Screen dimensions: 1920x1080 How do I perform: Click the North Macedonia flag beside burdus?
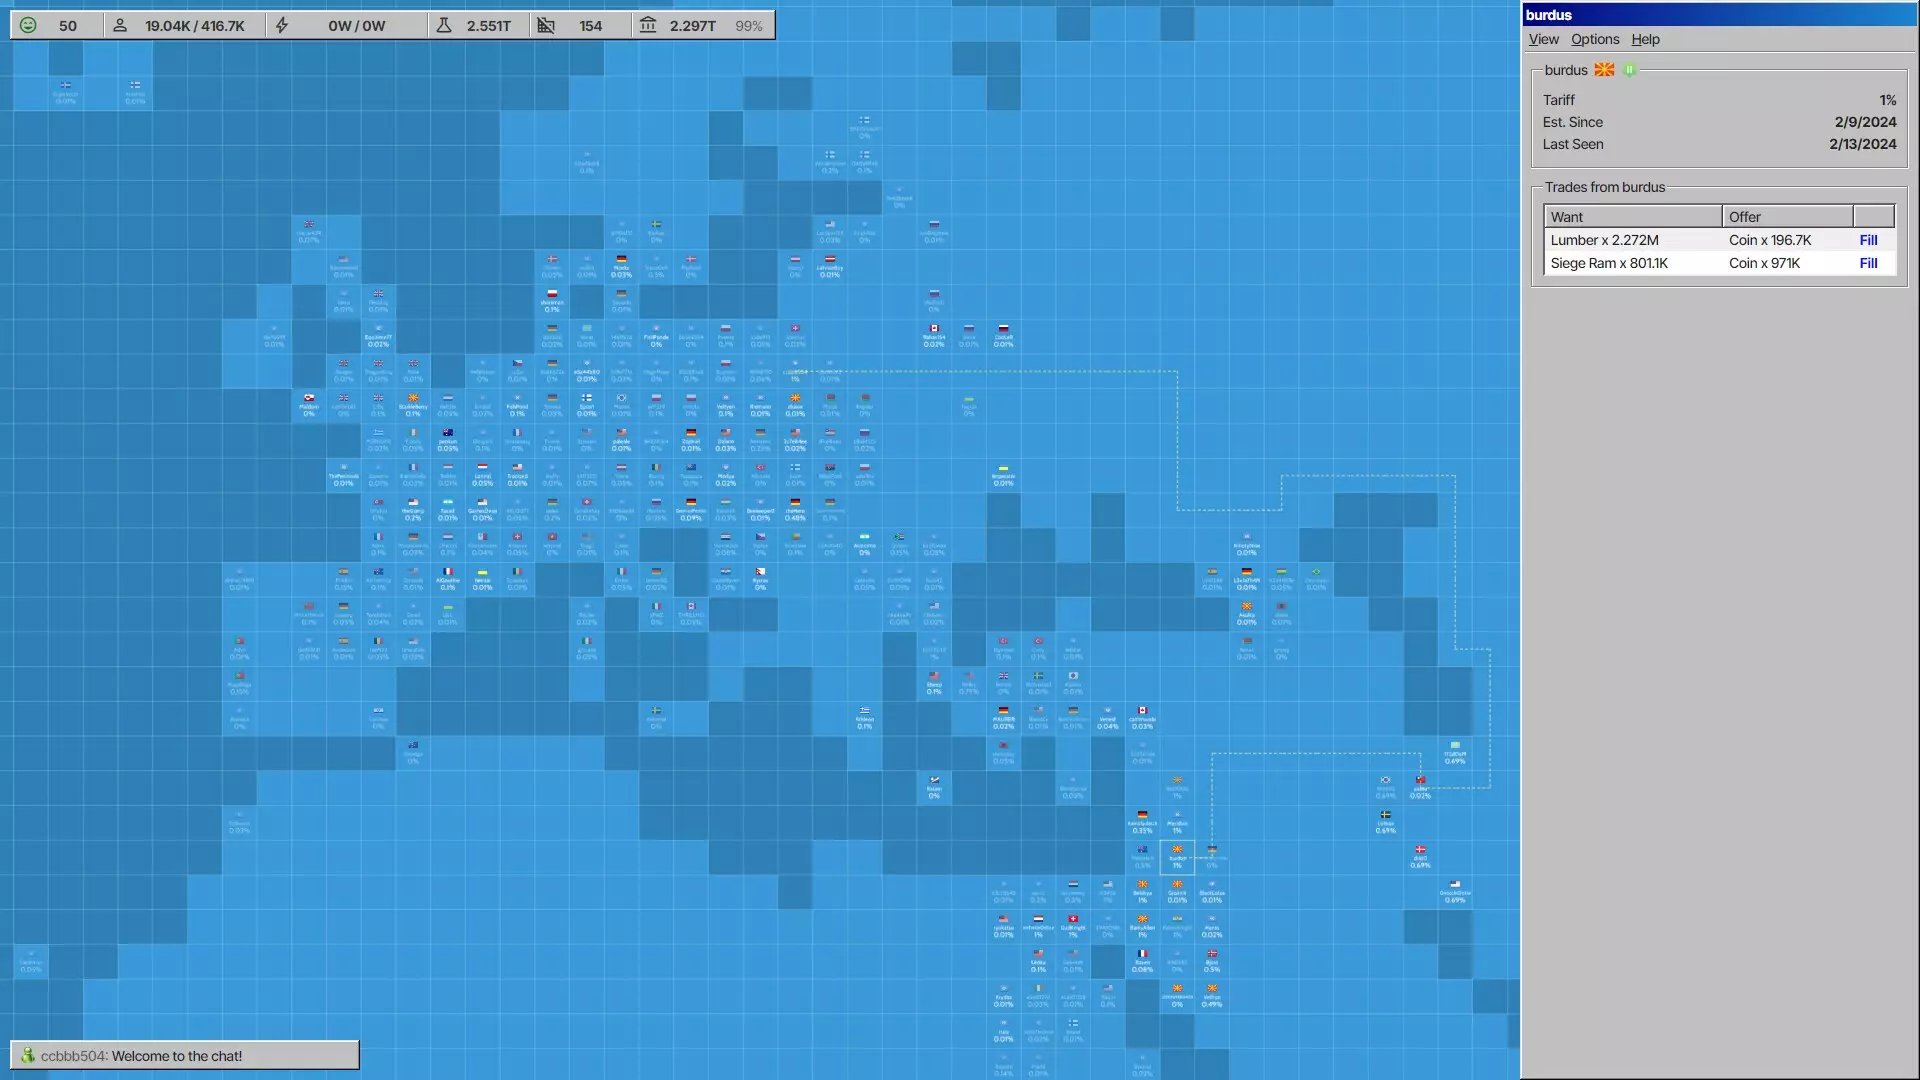click(1604, 70)
